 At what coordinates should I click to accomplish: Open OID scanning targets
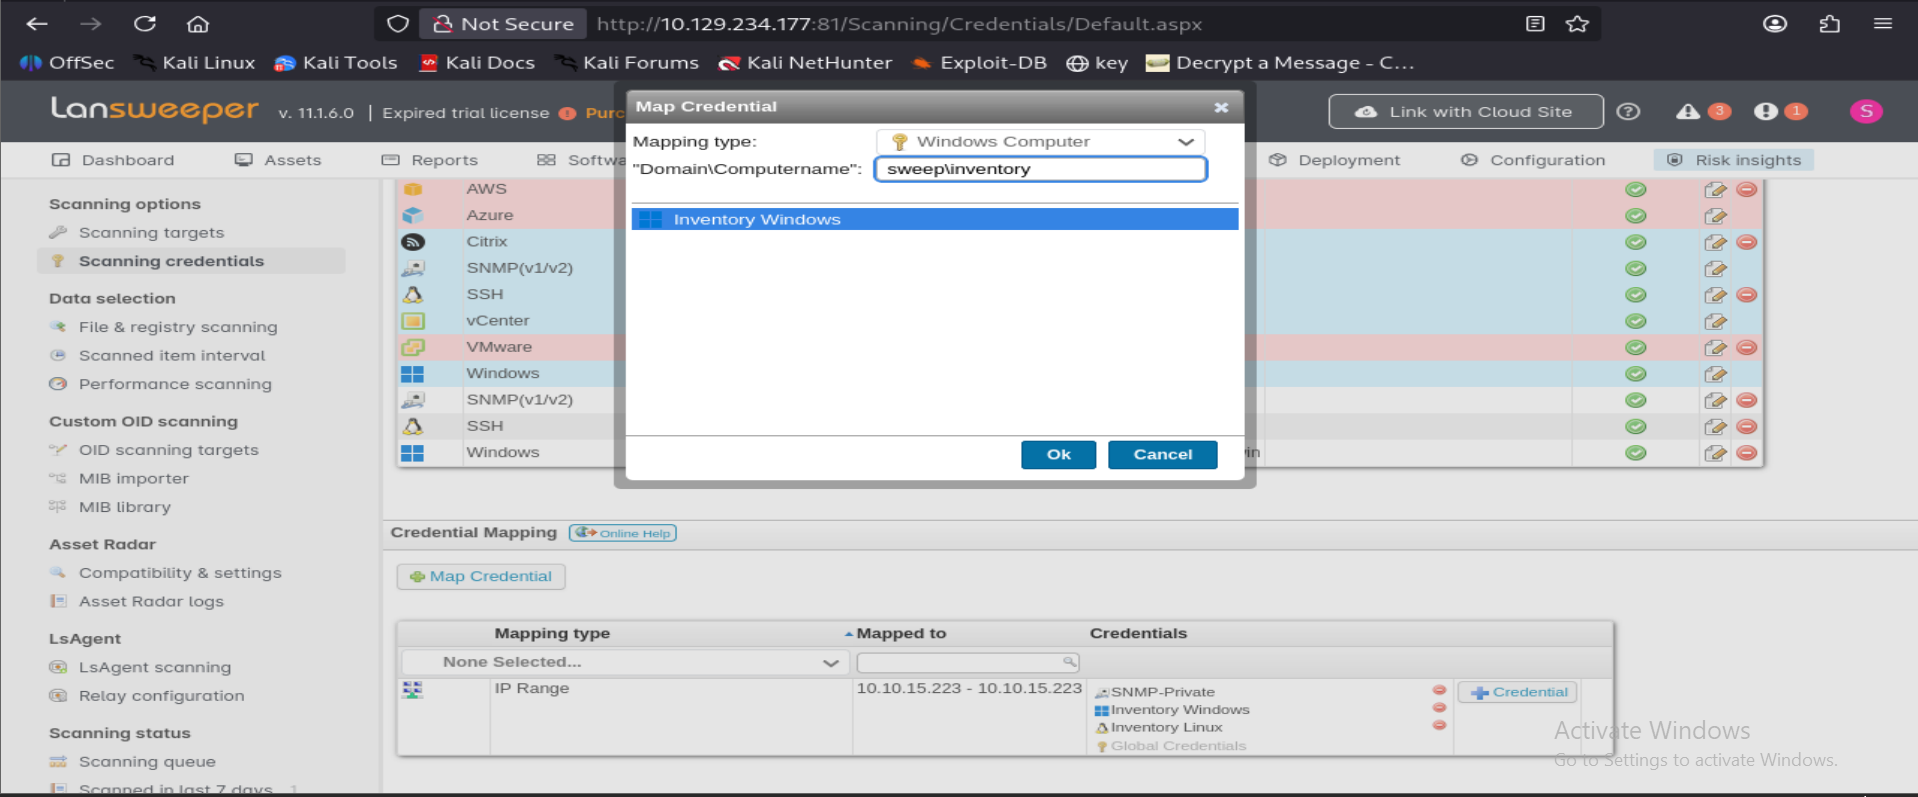point(168,450)
